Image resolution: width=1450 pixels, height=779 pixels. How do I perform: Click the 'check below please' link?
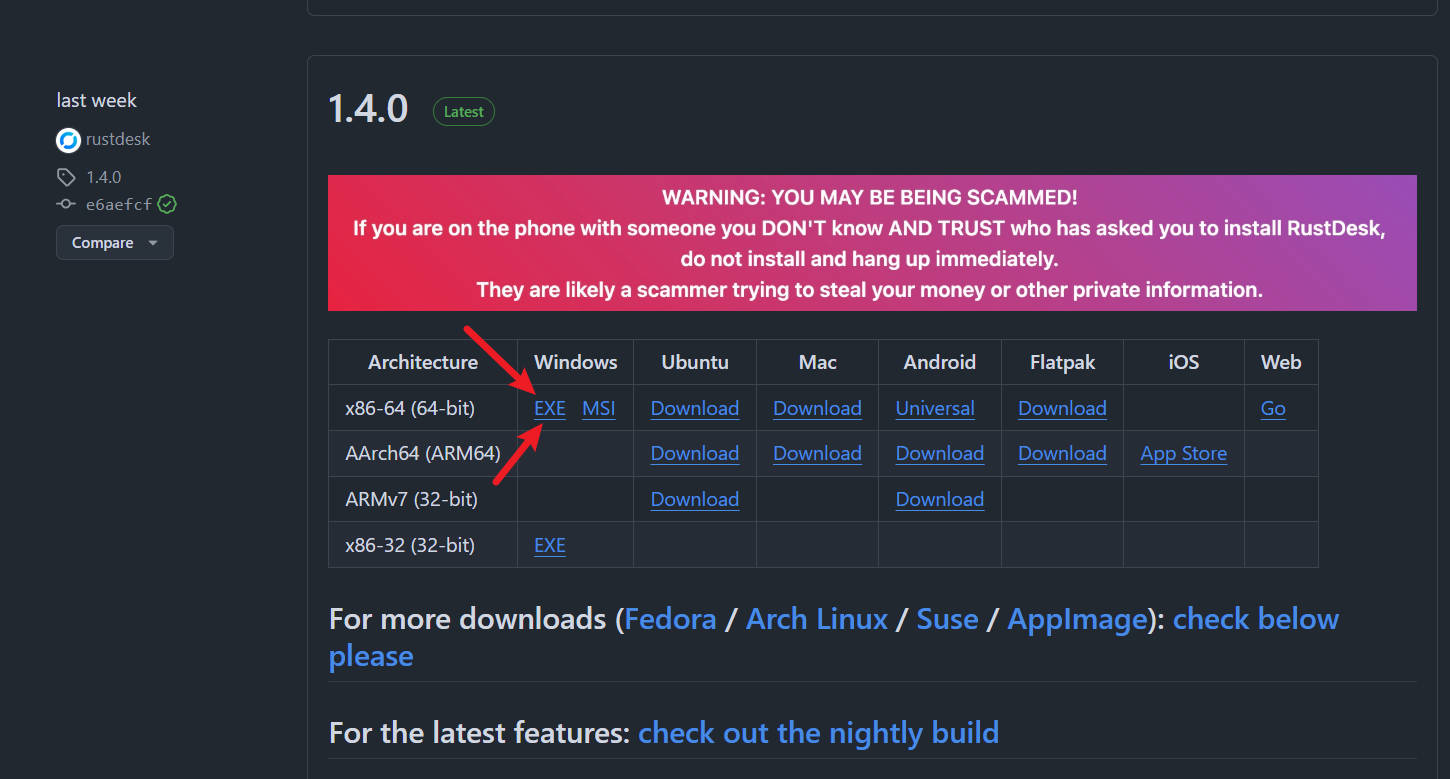click(x=1256, y=619)
